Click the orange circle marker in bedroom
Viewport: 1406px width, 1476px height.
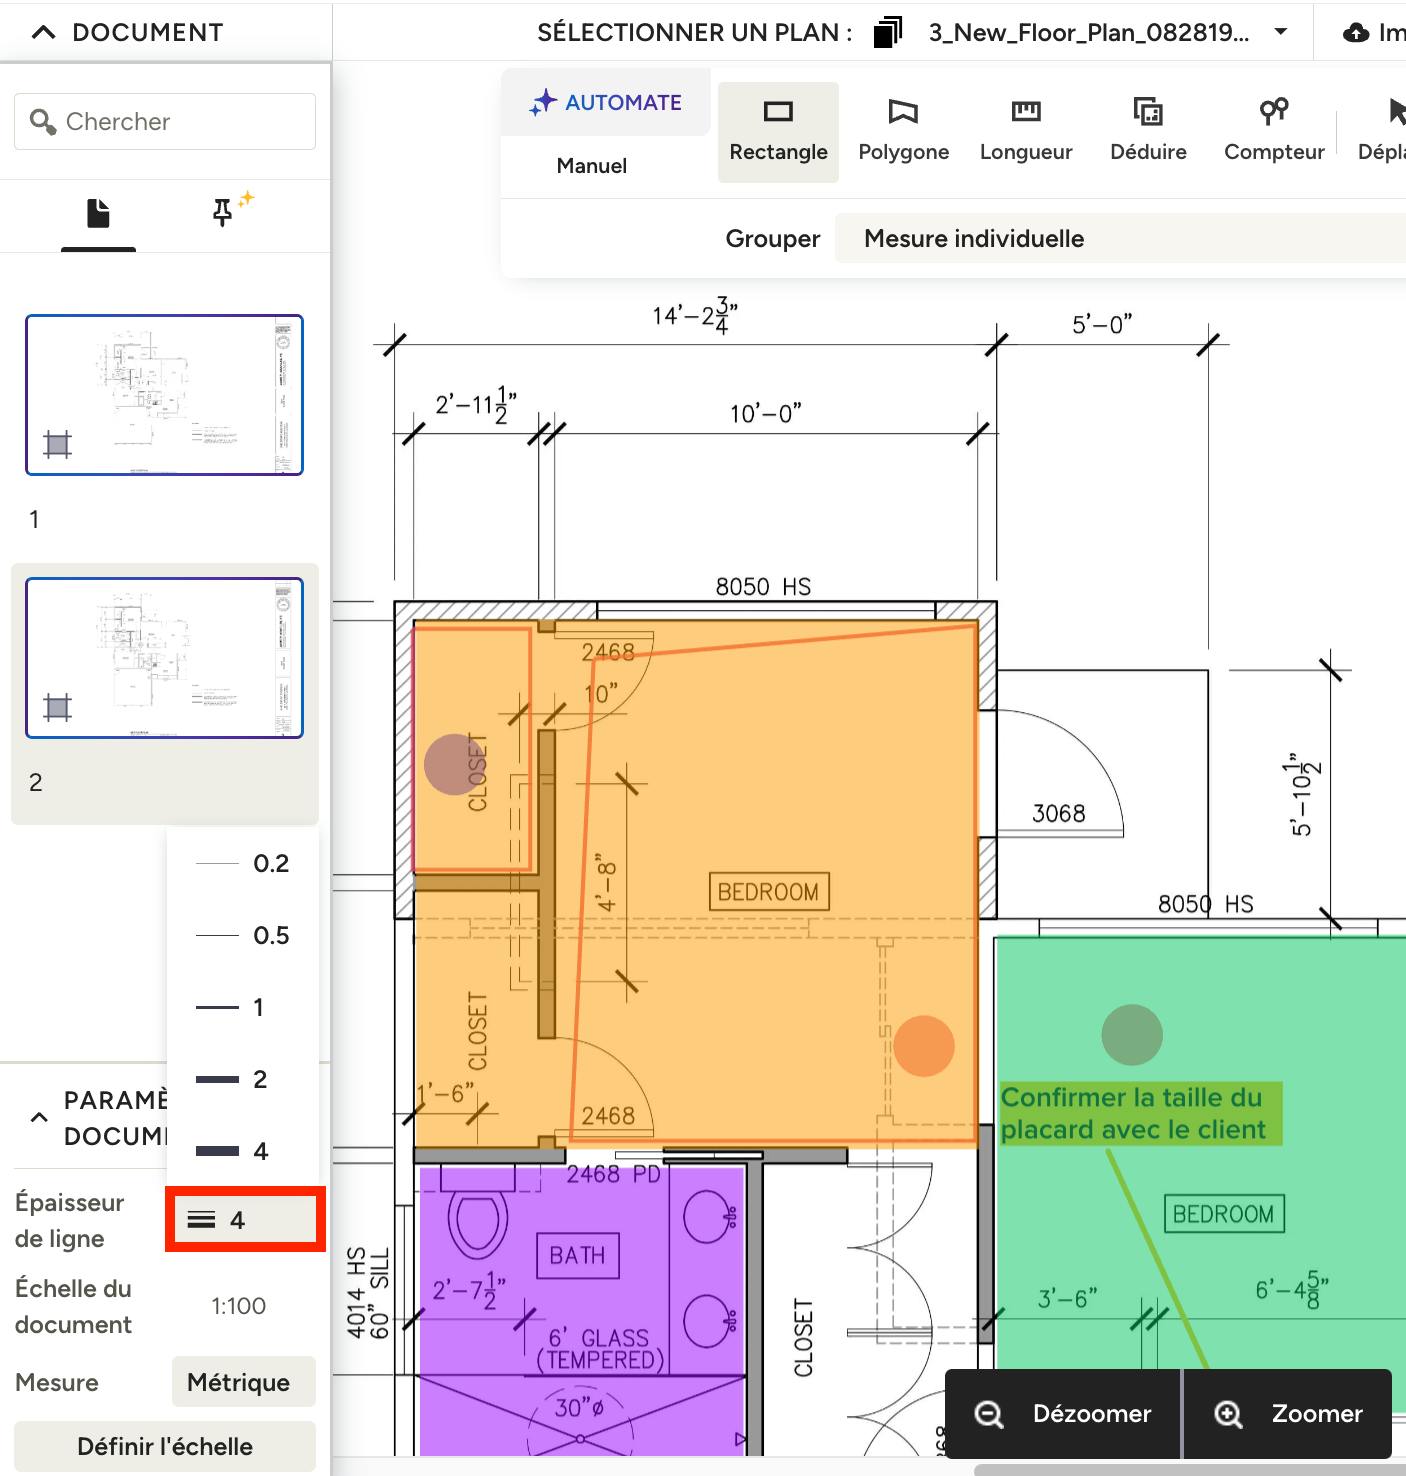pyautogui.click(x=923, y=1046)
